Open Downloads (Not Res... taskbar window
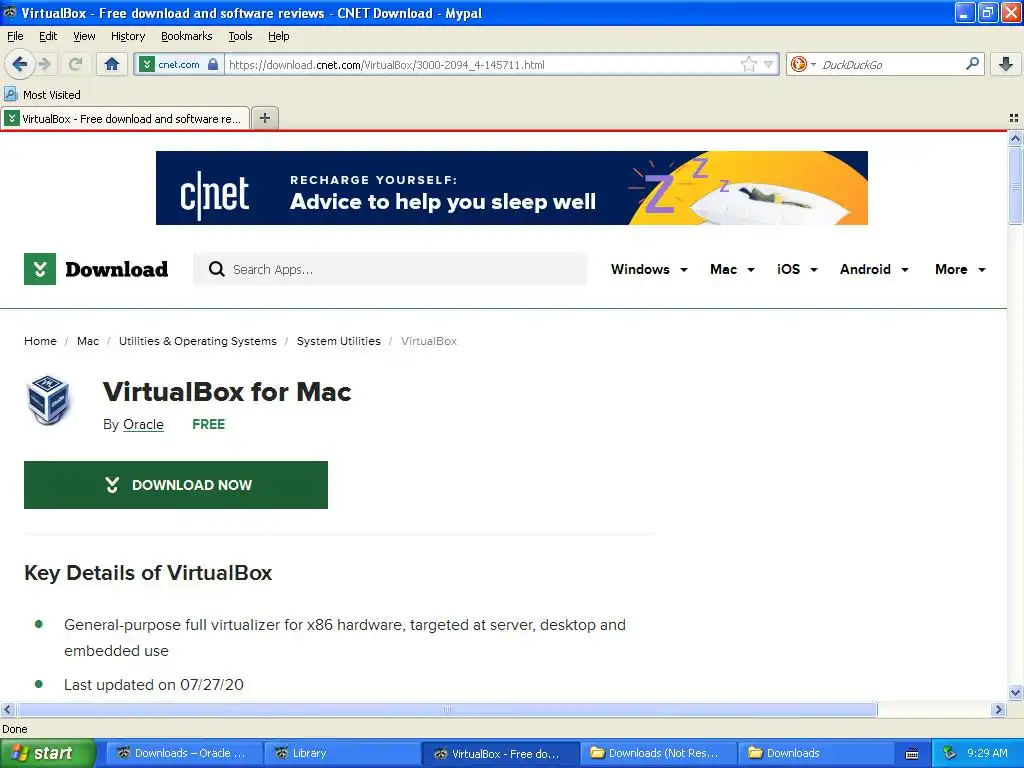Image resolution: width=1024 pixels, height=768 pixels. [658, 753]
